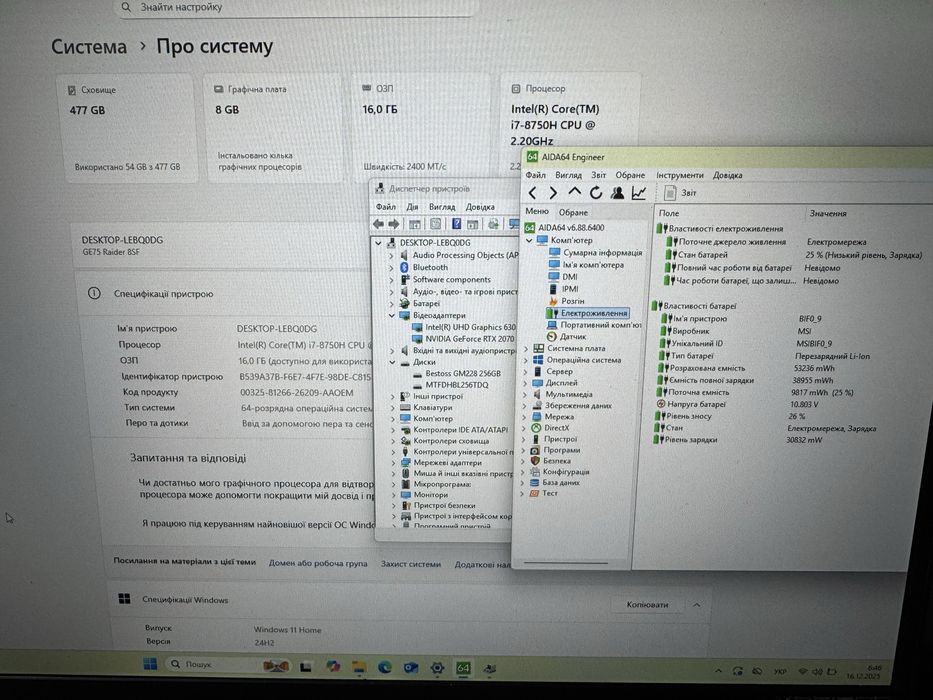Click Device Manager help question icon
The height and width of the screenshot is (700, 933).
click(456, 224)
